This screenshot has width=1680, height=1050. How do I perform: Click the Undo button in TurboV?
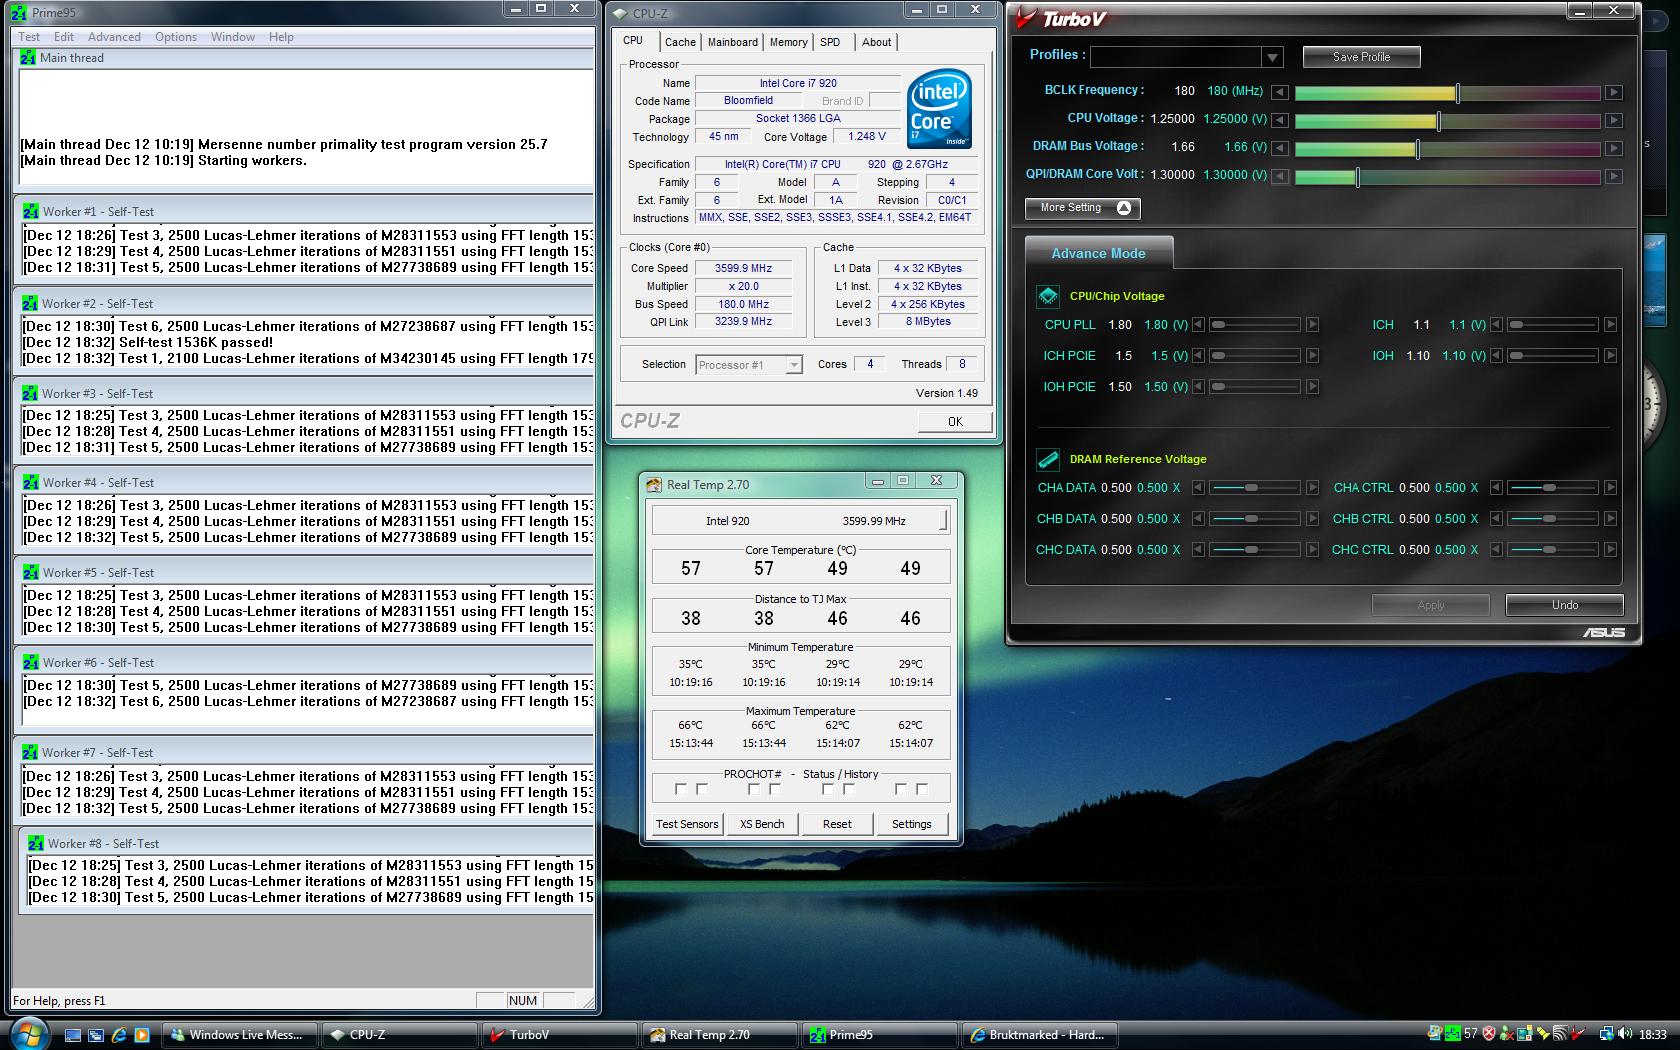(x=1565, y=605)
